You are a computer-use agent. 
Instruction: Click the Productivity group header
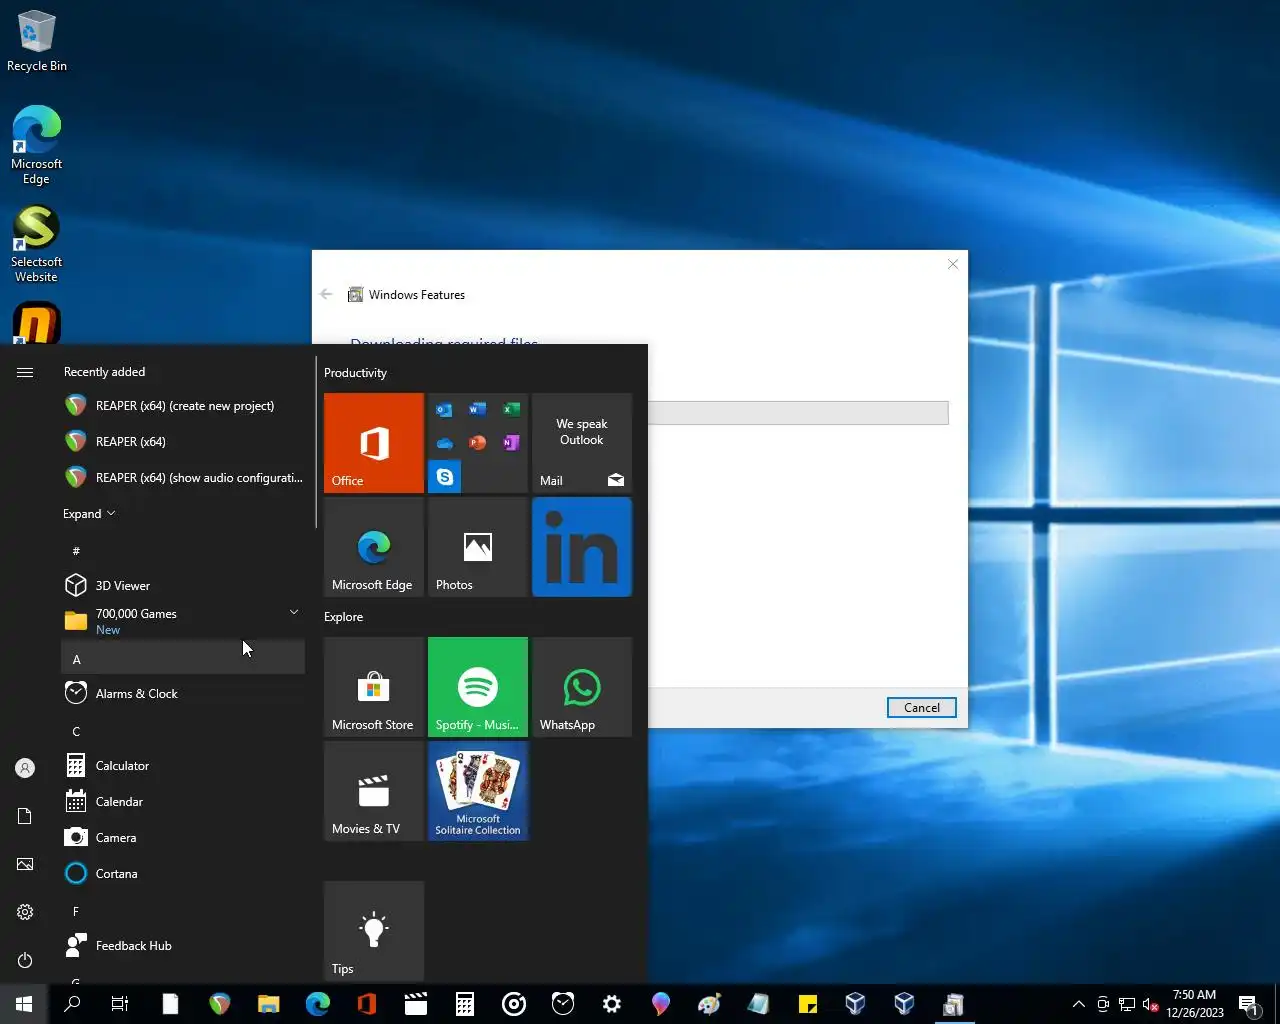coord(355,373)
